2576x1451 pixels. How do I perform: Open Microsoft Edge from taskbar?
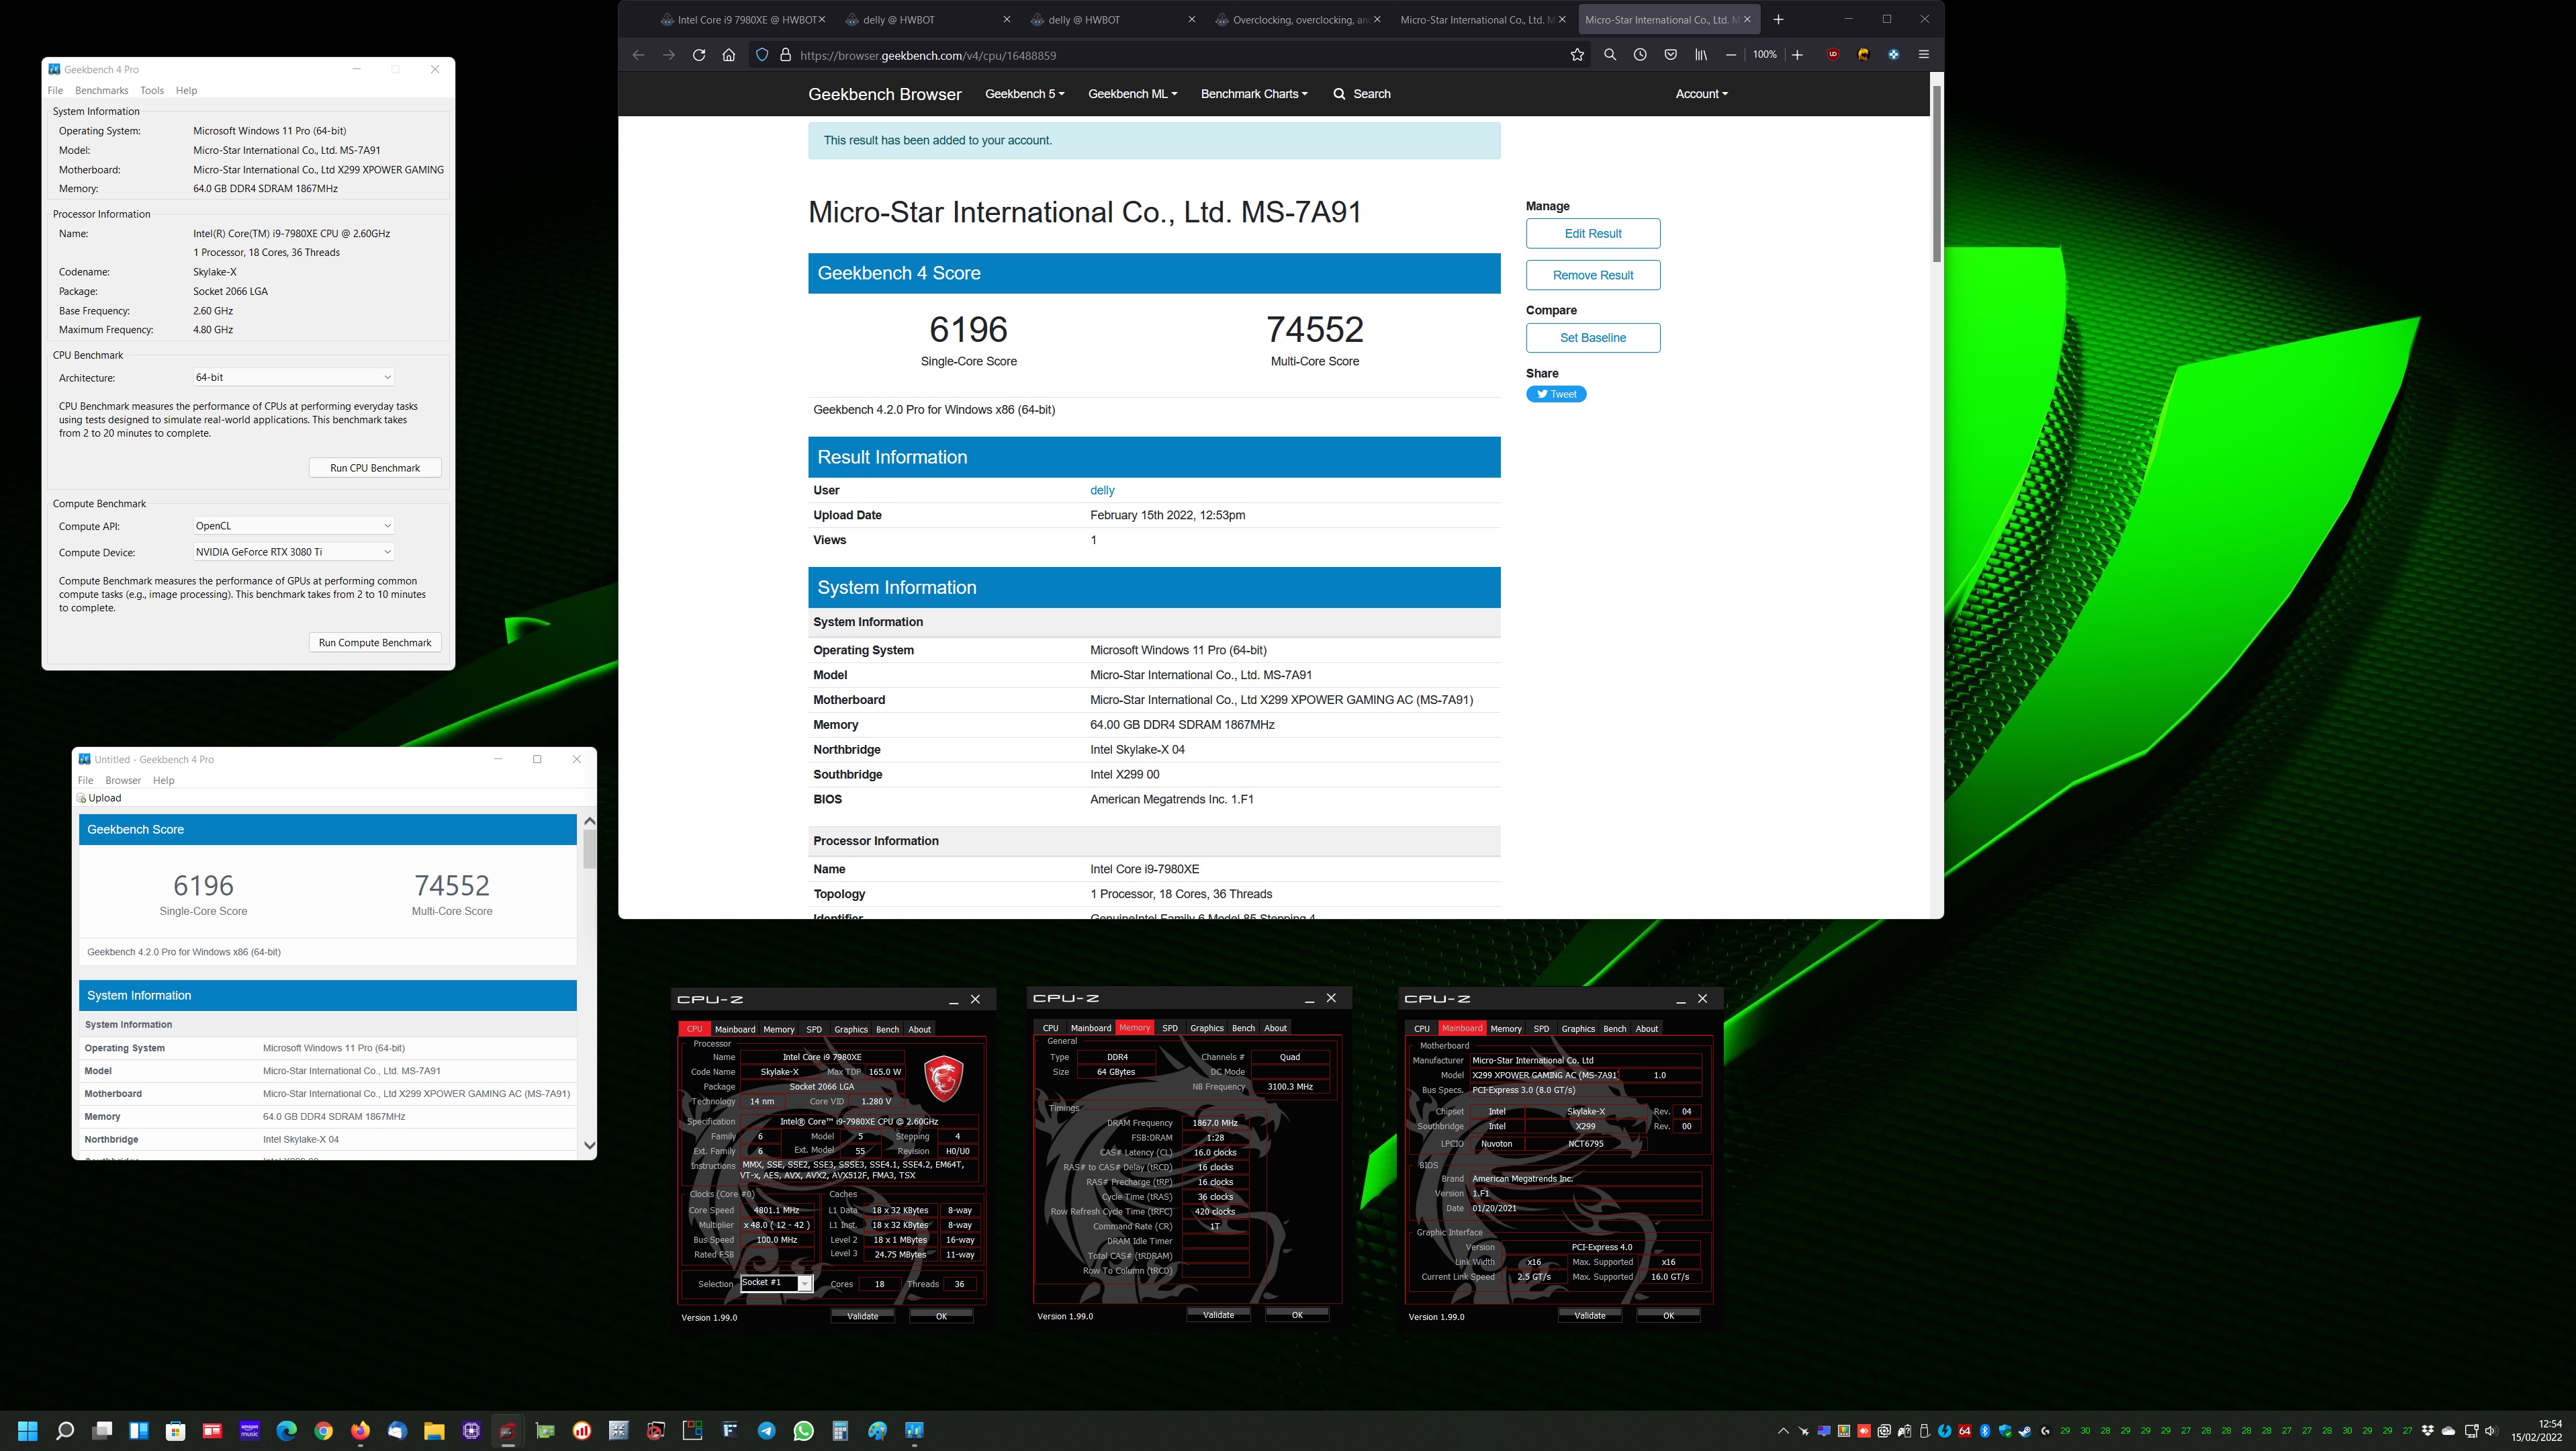tap(286, 1431)
